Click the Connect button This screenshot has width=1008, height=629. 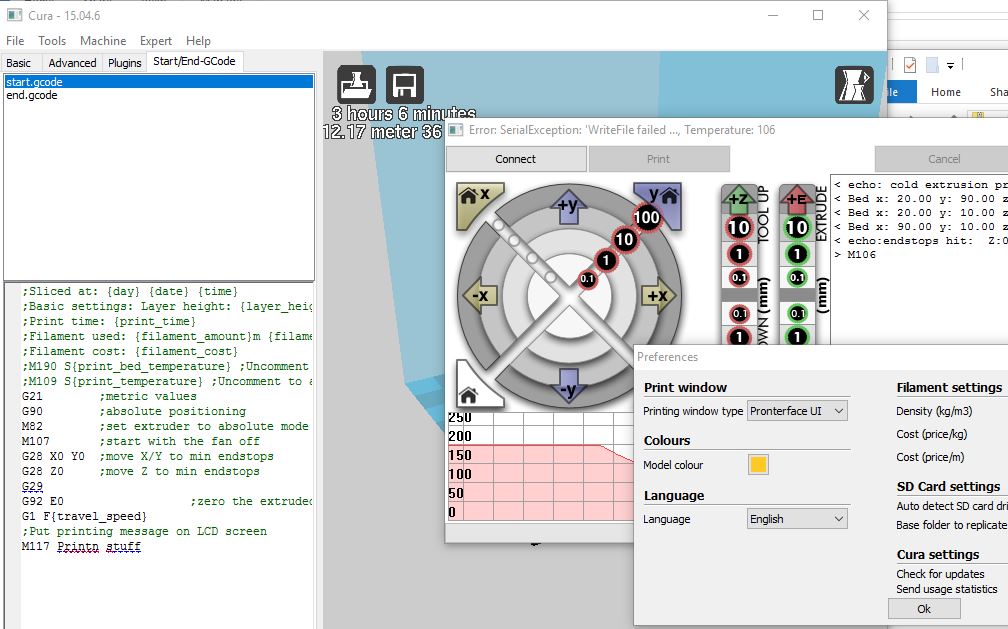516,159
